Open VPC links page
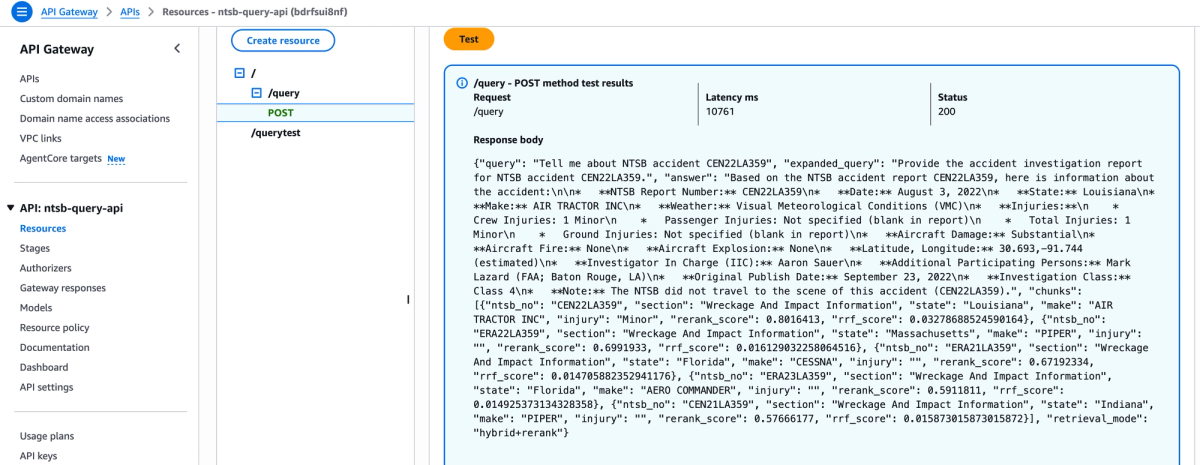 (40, 139)
